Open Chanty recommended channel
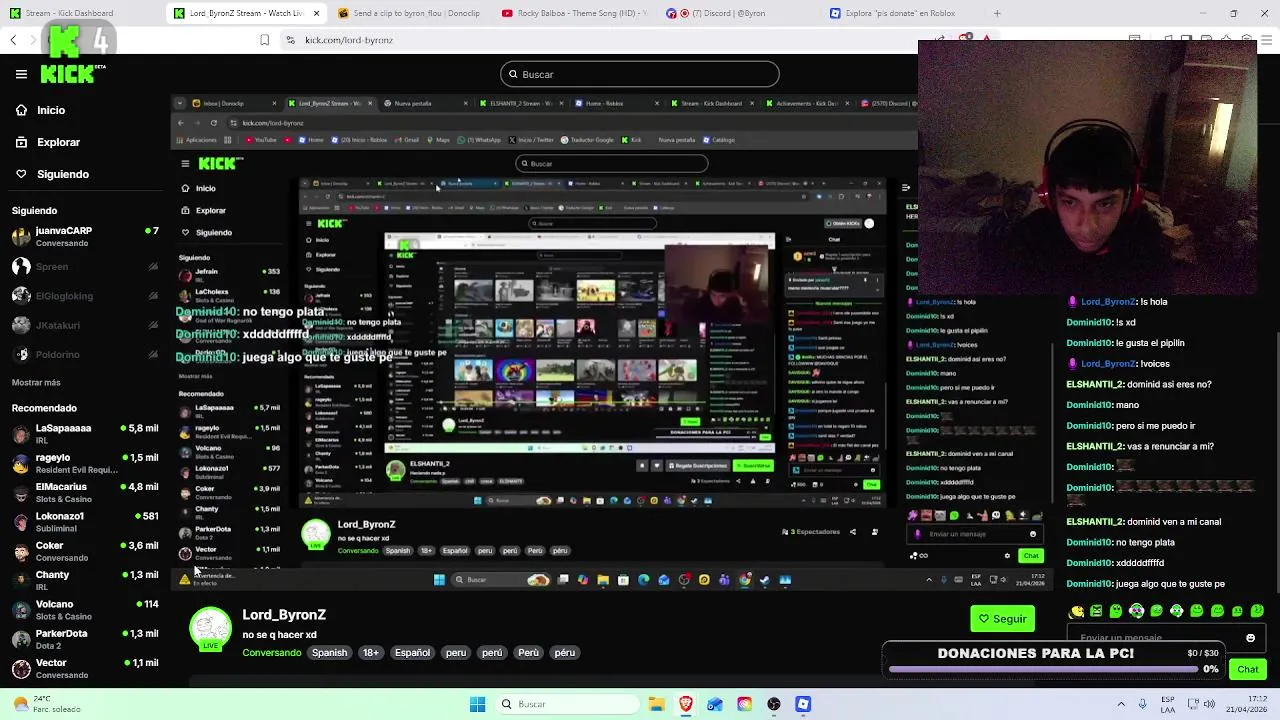Image resolution: width=1280 pixels, height=720 pixels. [x=85, y=580]
